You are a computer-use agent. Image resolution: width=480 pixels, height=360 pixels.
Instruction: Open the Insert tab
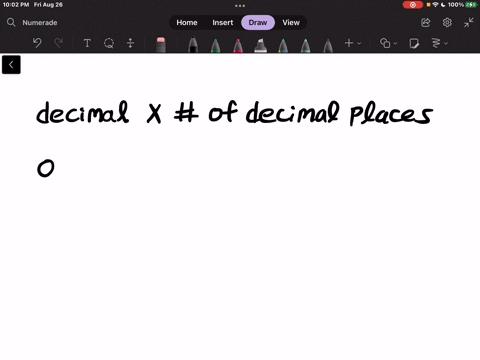(223, 22)
